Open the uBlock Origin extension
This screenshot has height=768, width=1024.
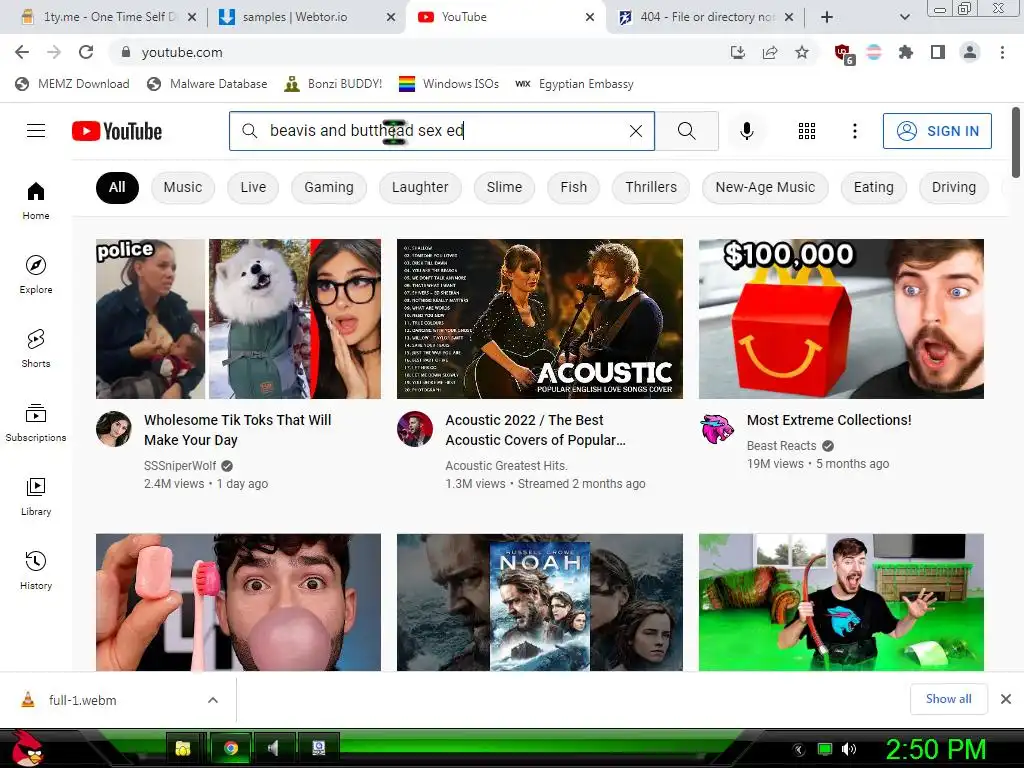844,54
